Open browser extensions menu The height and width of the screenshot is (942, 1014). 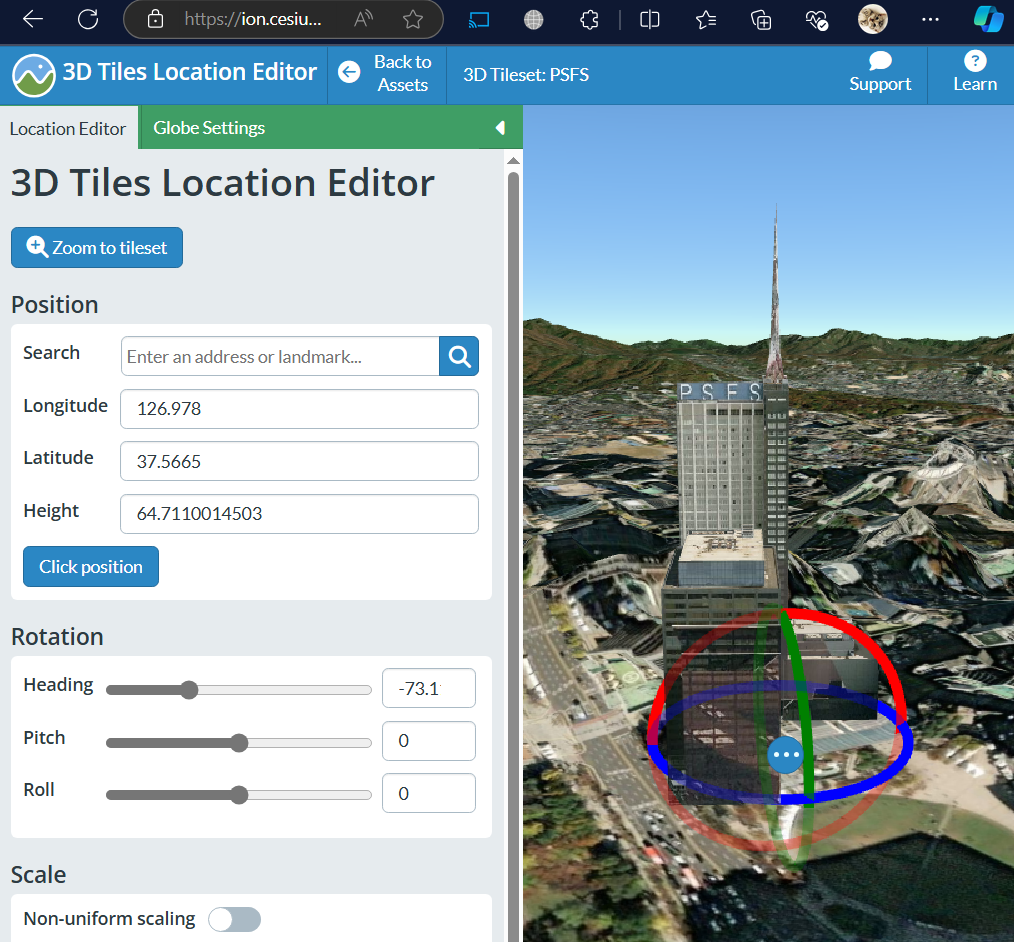click(589, 20)
